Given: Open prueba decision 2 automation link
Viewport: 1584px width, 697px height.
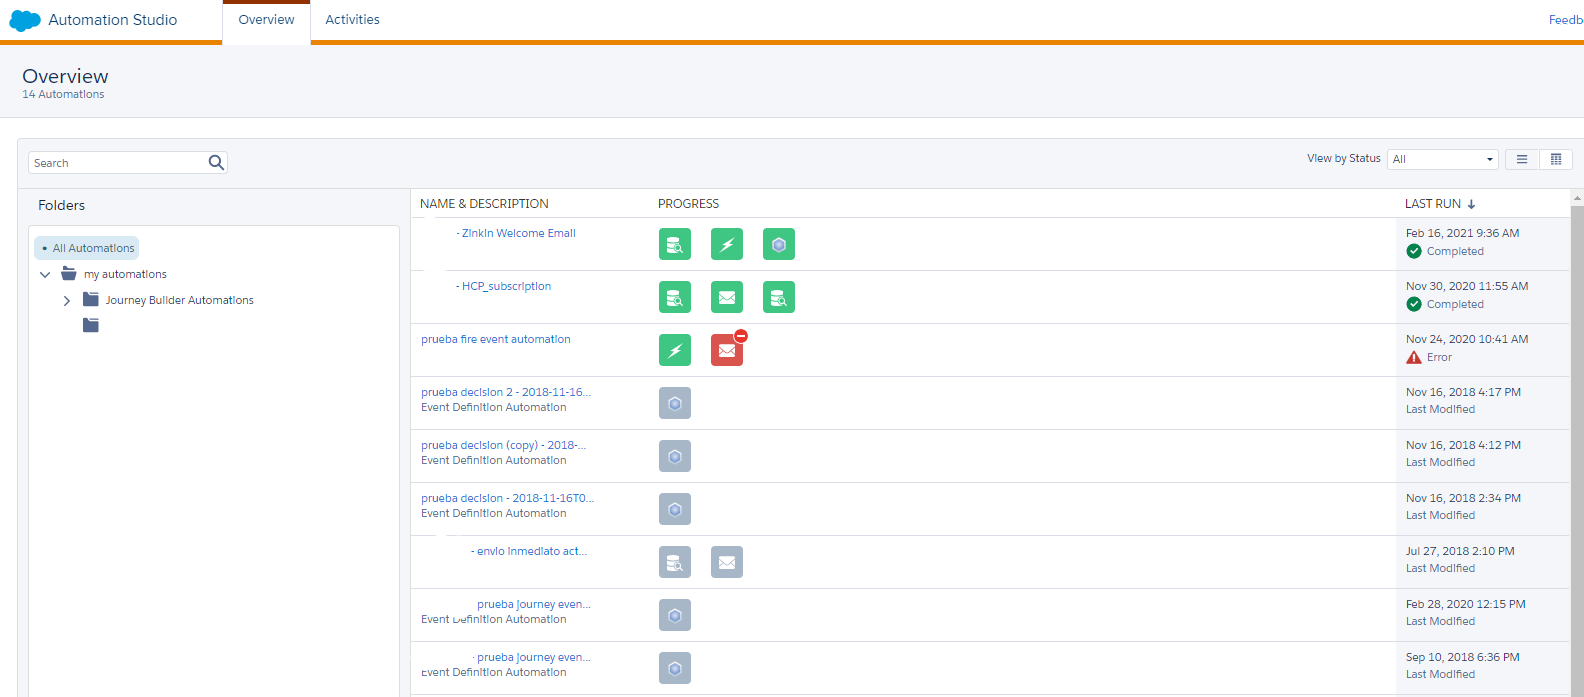Looking at the screenshot, I should (506, 392).
